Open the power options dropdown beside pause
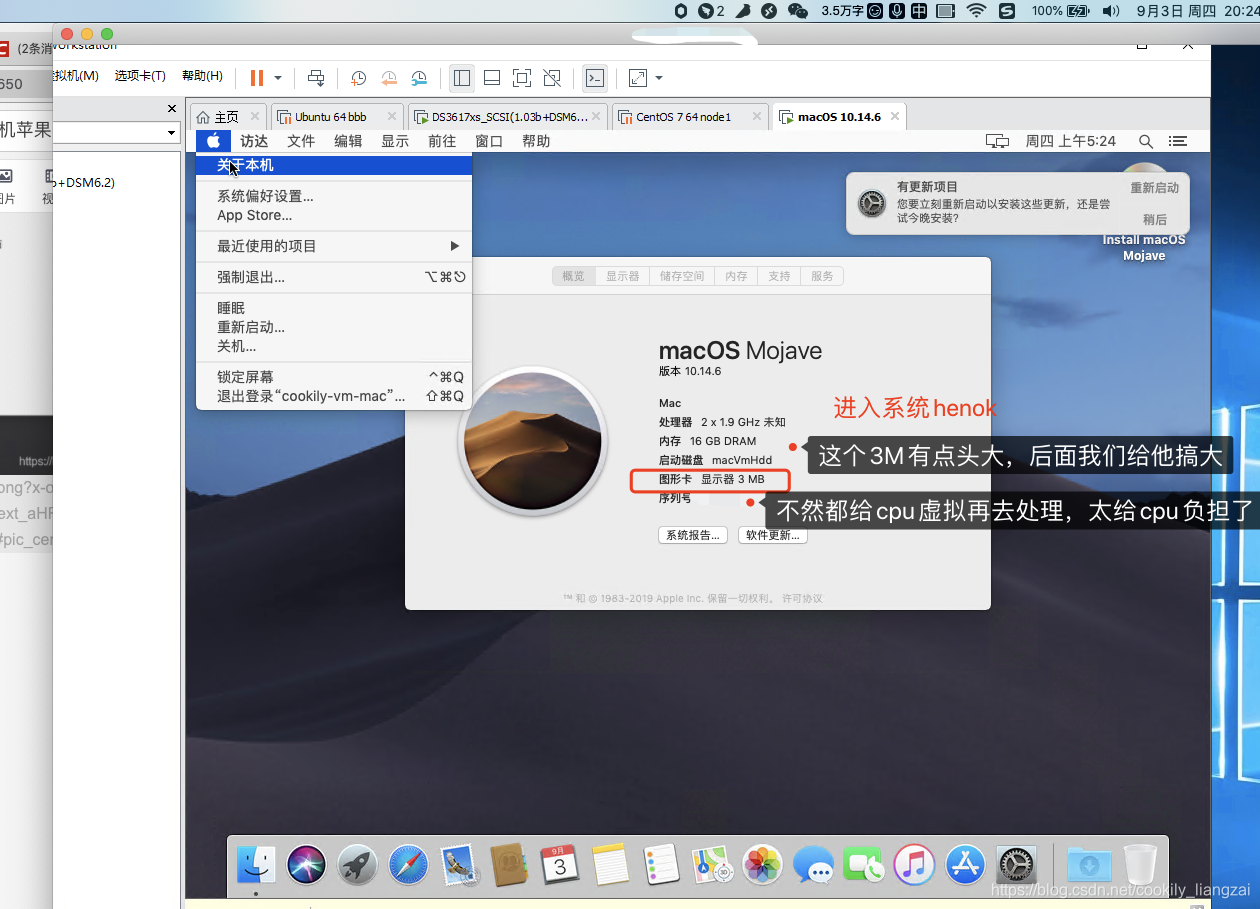Image resolution: width=1260 pixels, height=909 pixels. 278,77
